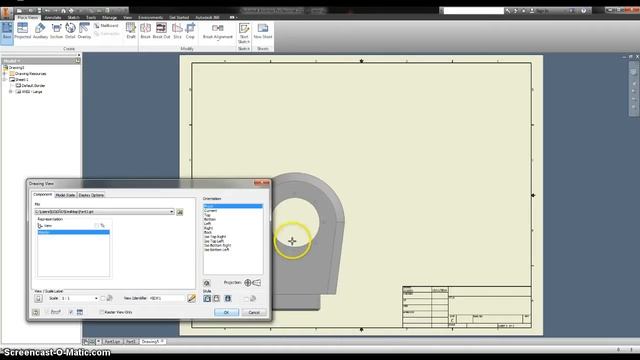Select the Crop tool

click(x=190, y=31)
